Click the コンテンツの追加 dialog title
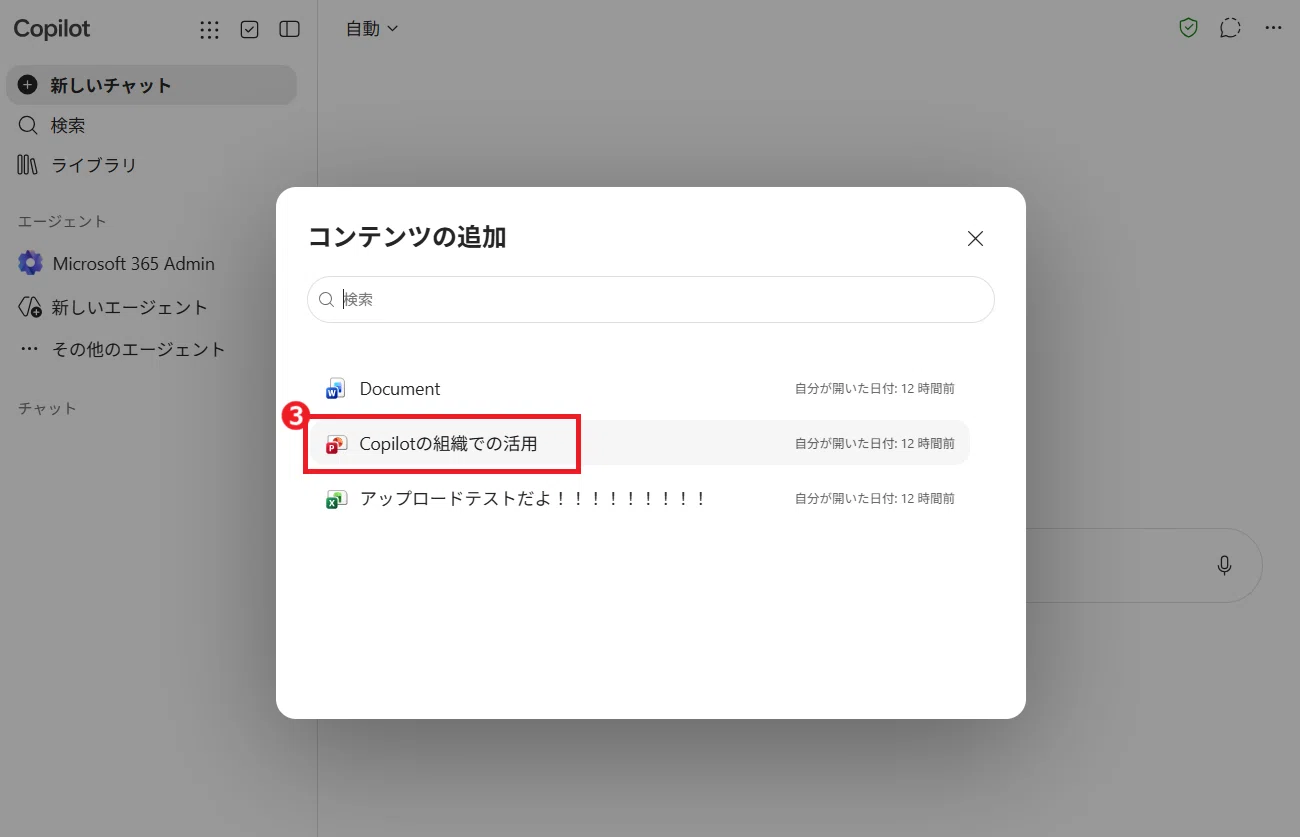This screenshot has height=837, width=1300. (x=407, y=237)
